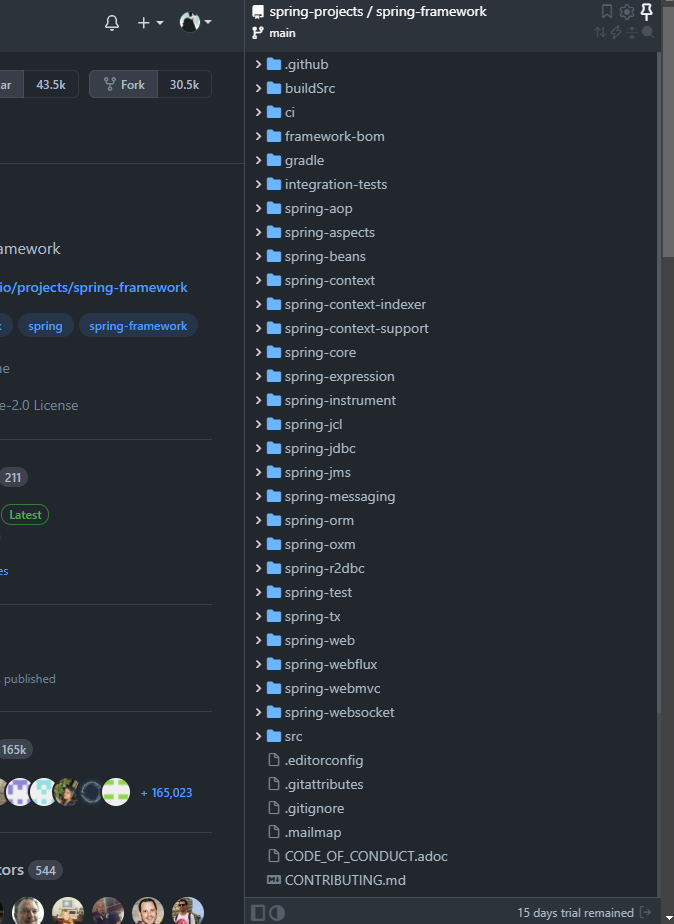Expand the spring-expression folder chevron
Screen dimensions: 674x924
pyautogui.click(x=258, y=377)
